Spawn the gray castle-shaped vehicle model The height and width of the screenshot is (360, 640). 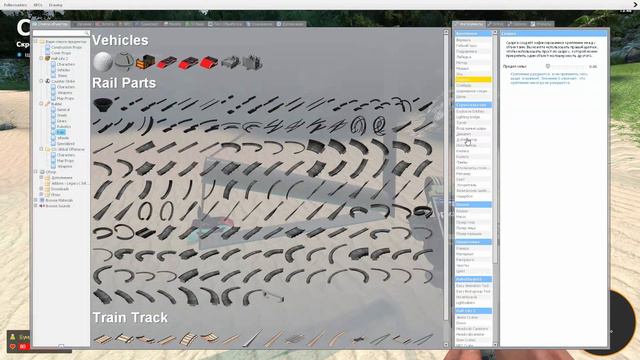pyautogui.click(x=252, y=62)
